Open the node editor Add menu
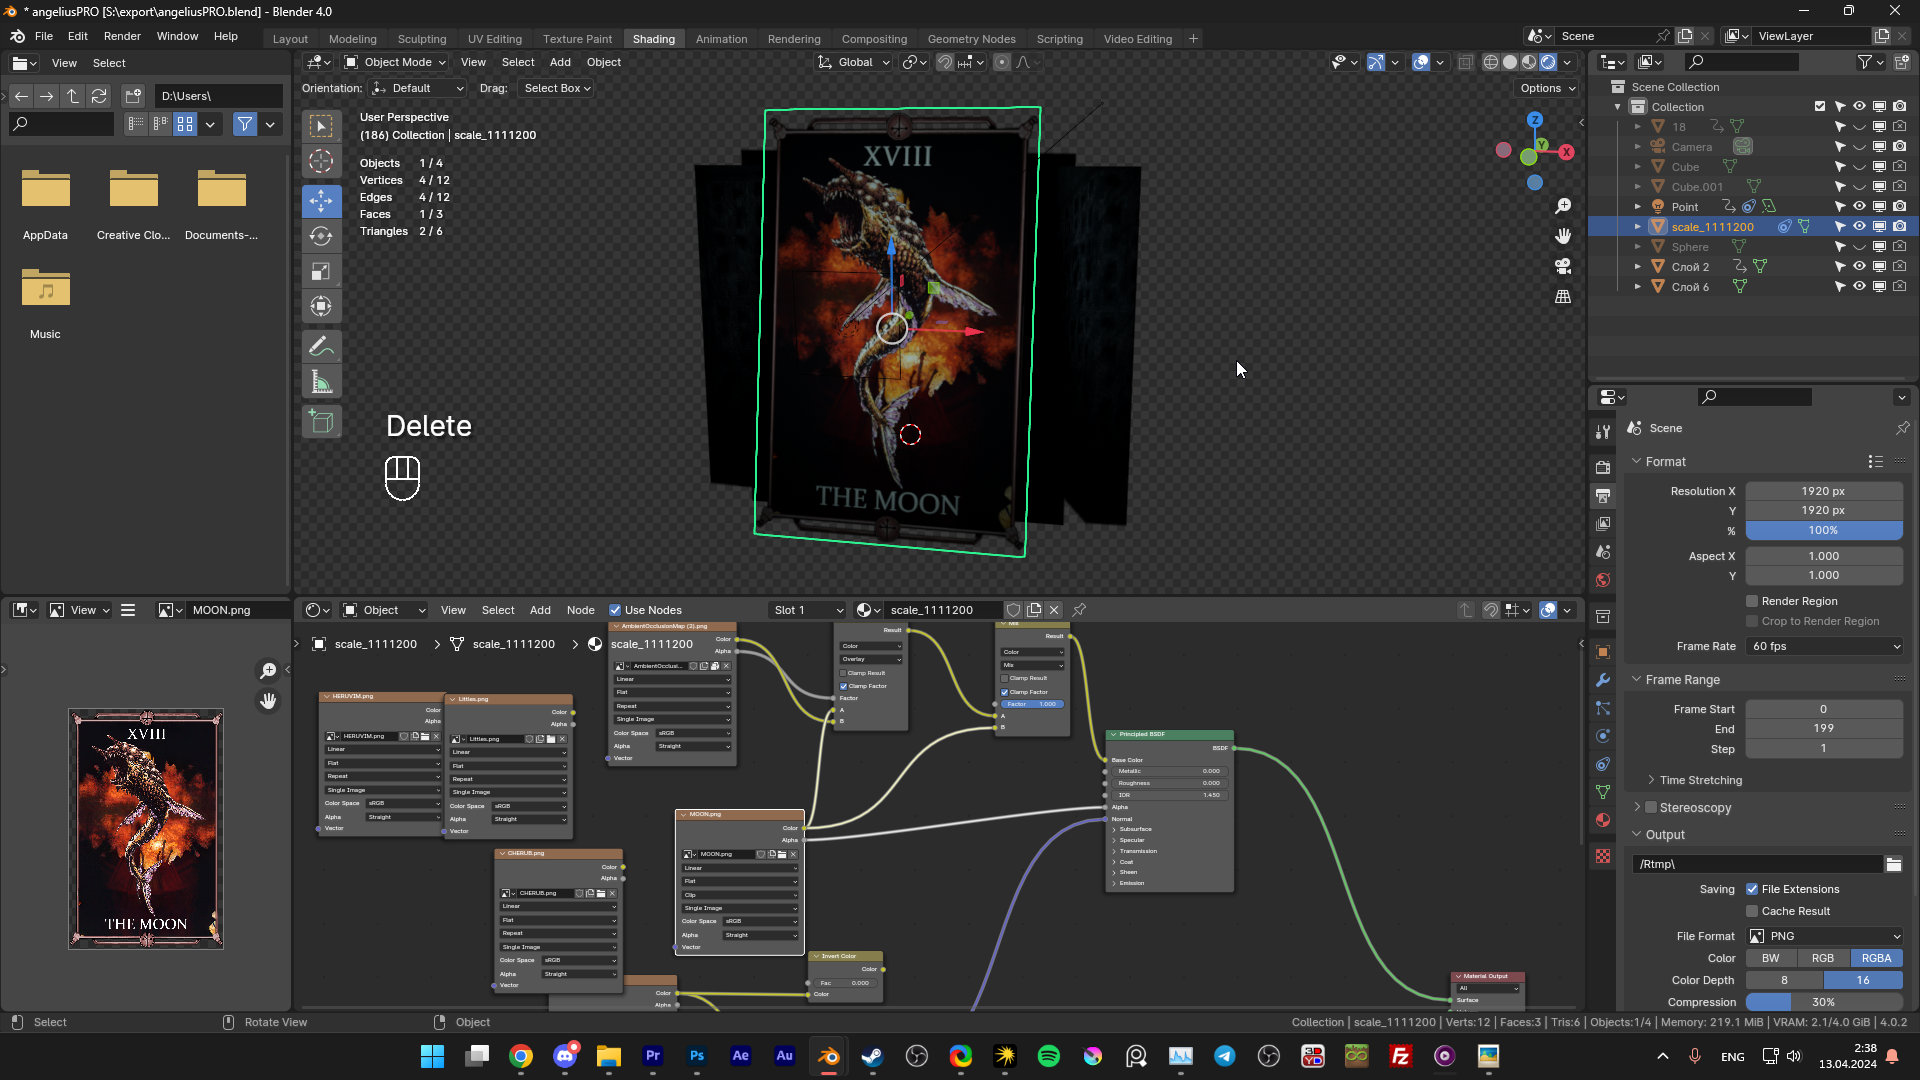The width and height of the screenshot is (1920, 1080). point(540,610)
